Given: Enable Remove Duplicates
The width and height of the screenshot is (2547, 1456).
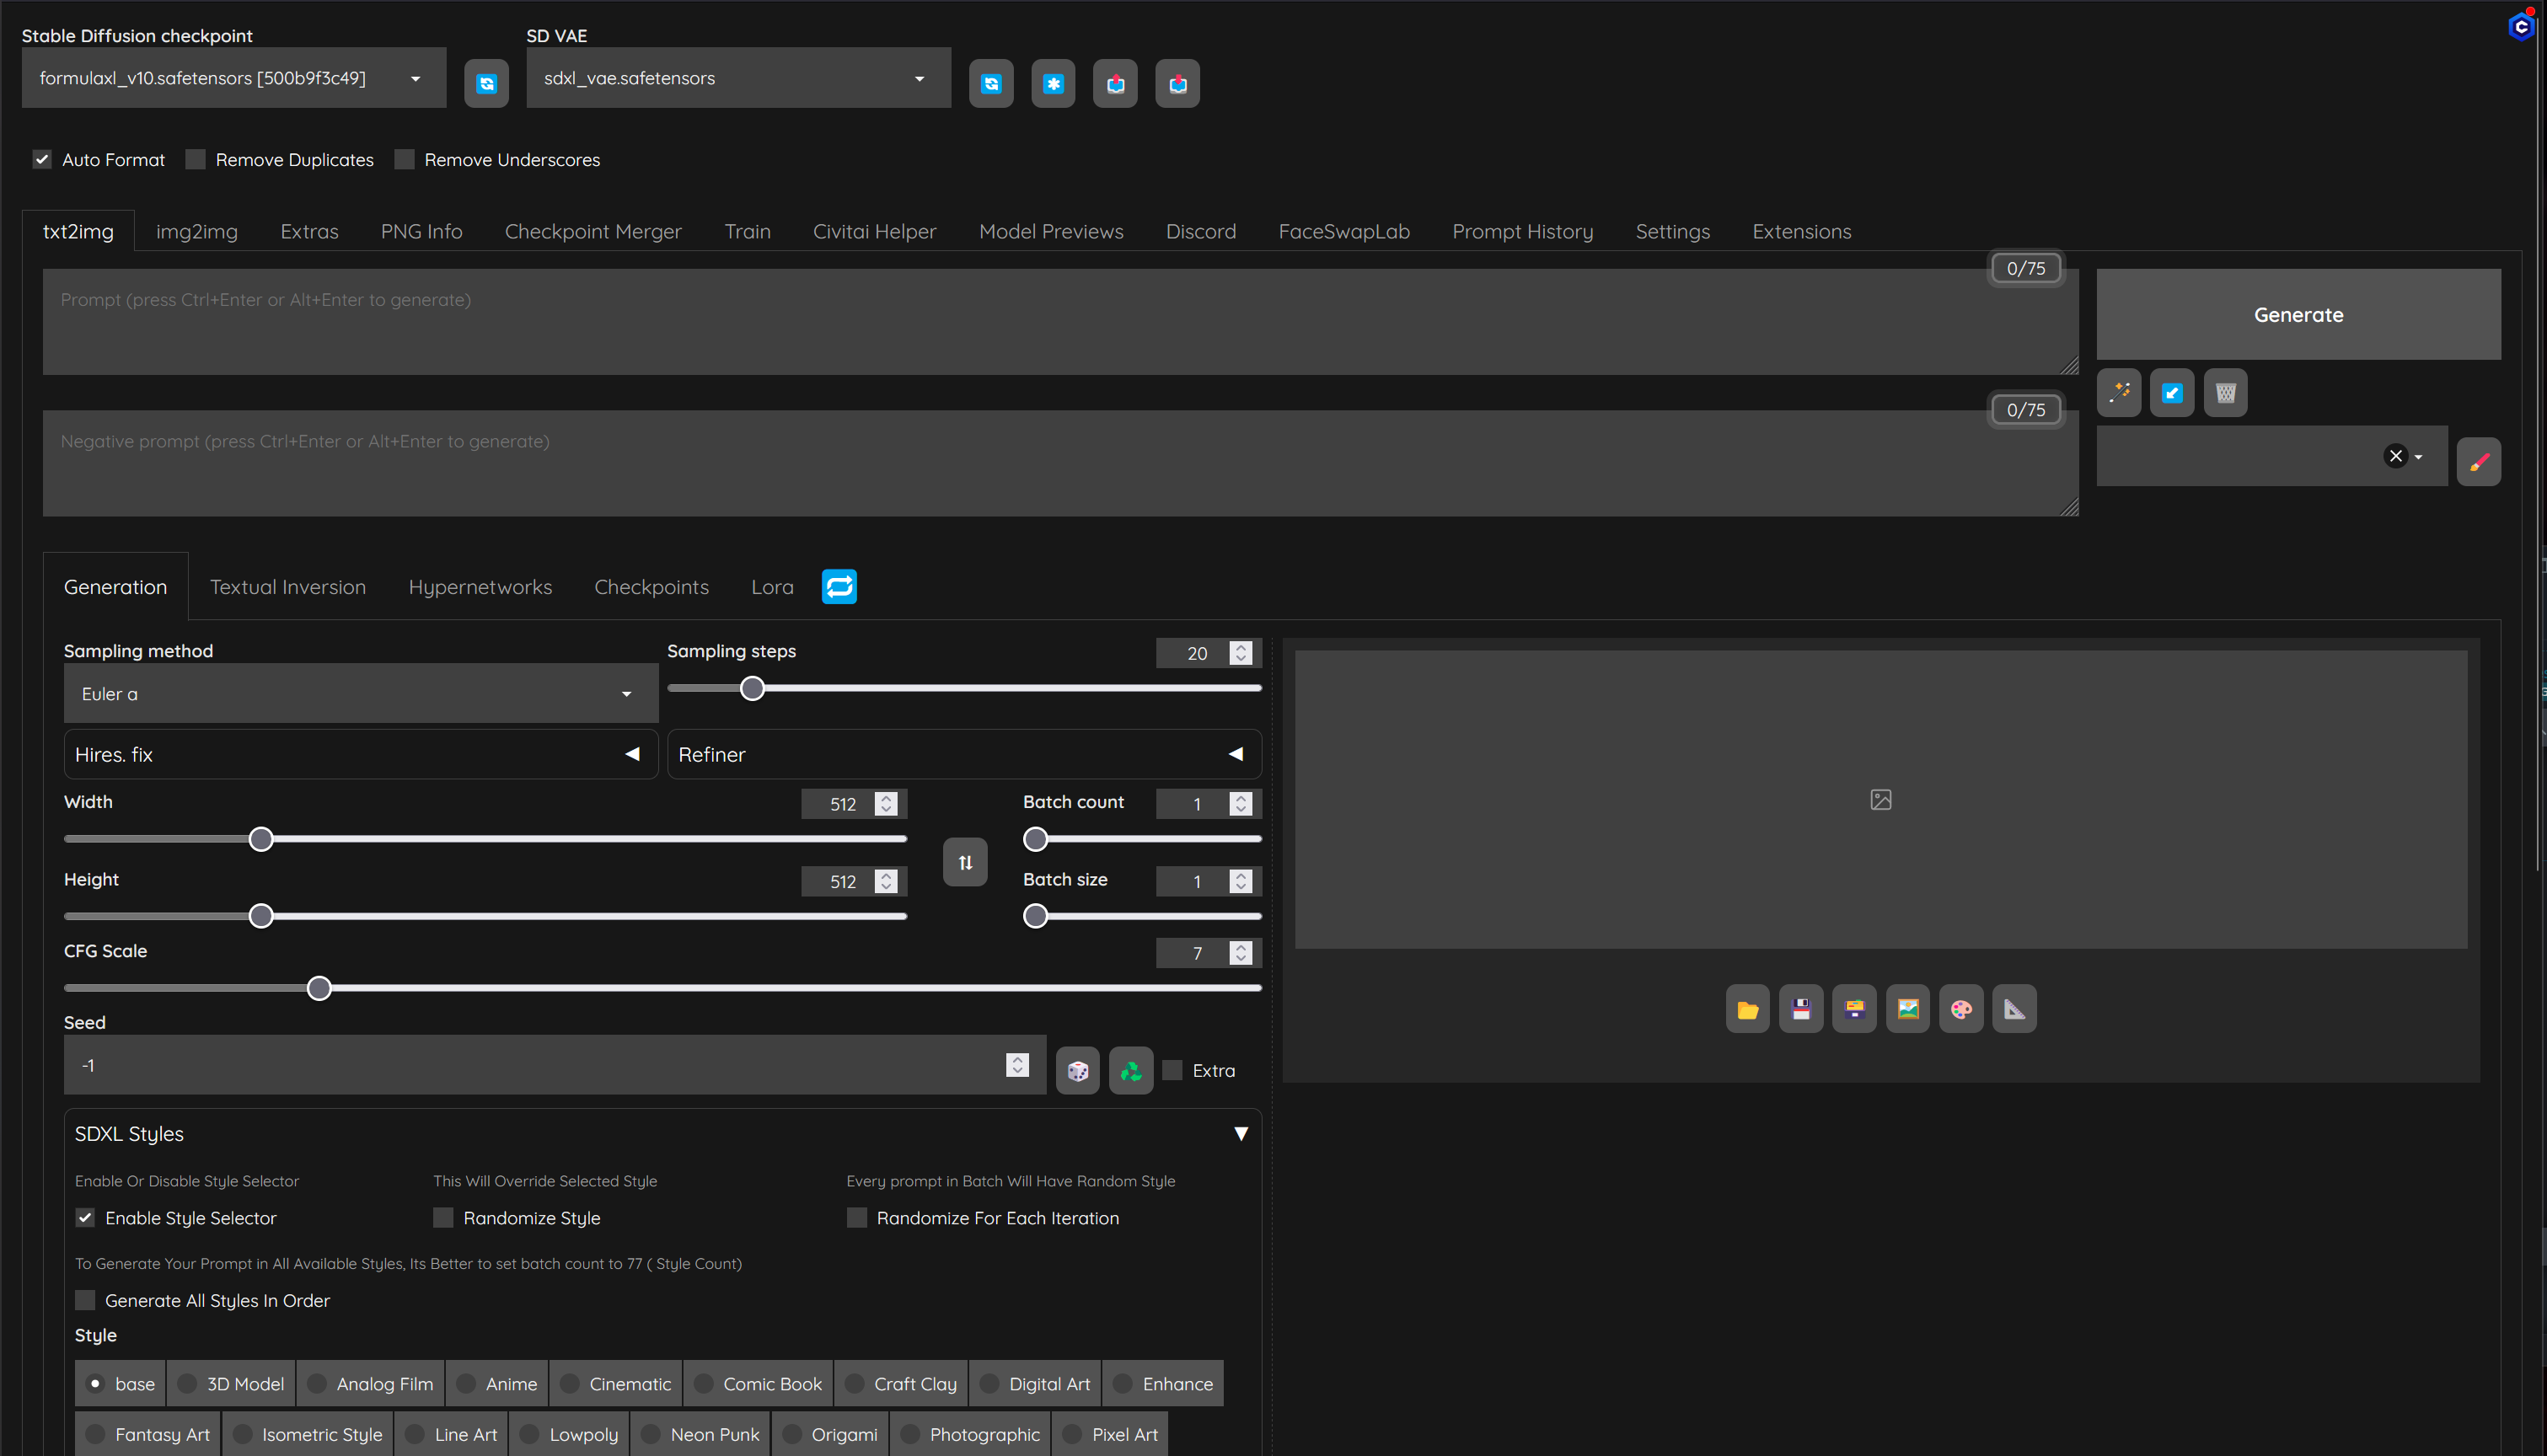Looking at the screenshot, I should (195, 159).
